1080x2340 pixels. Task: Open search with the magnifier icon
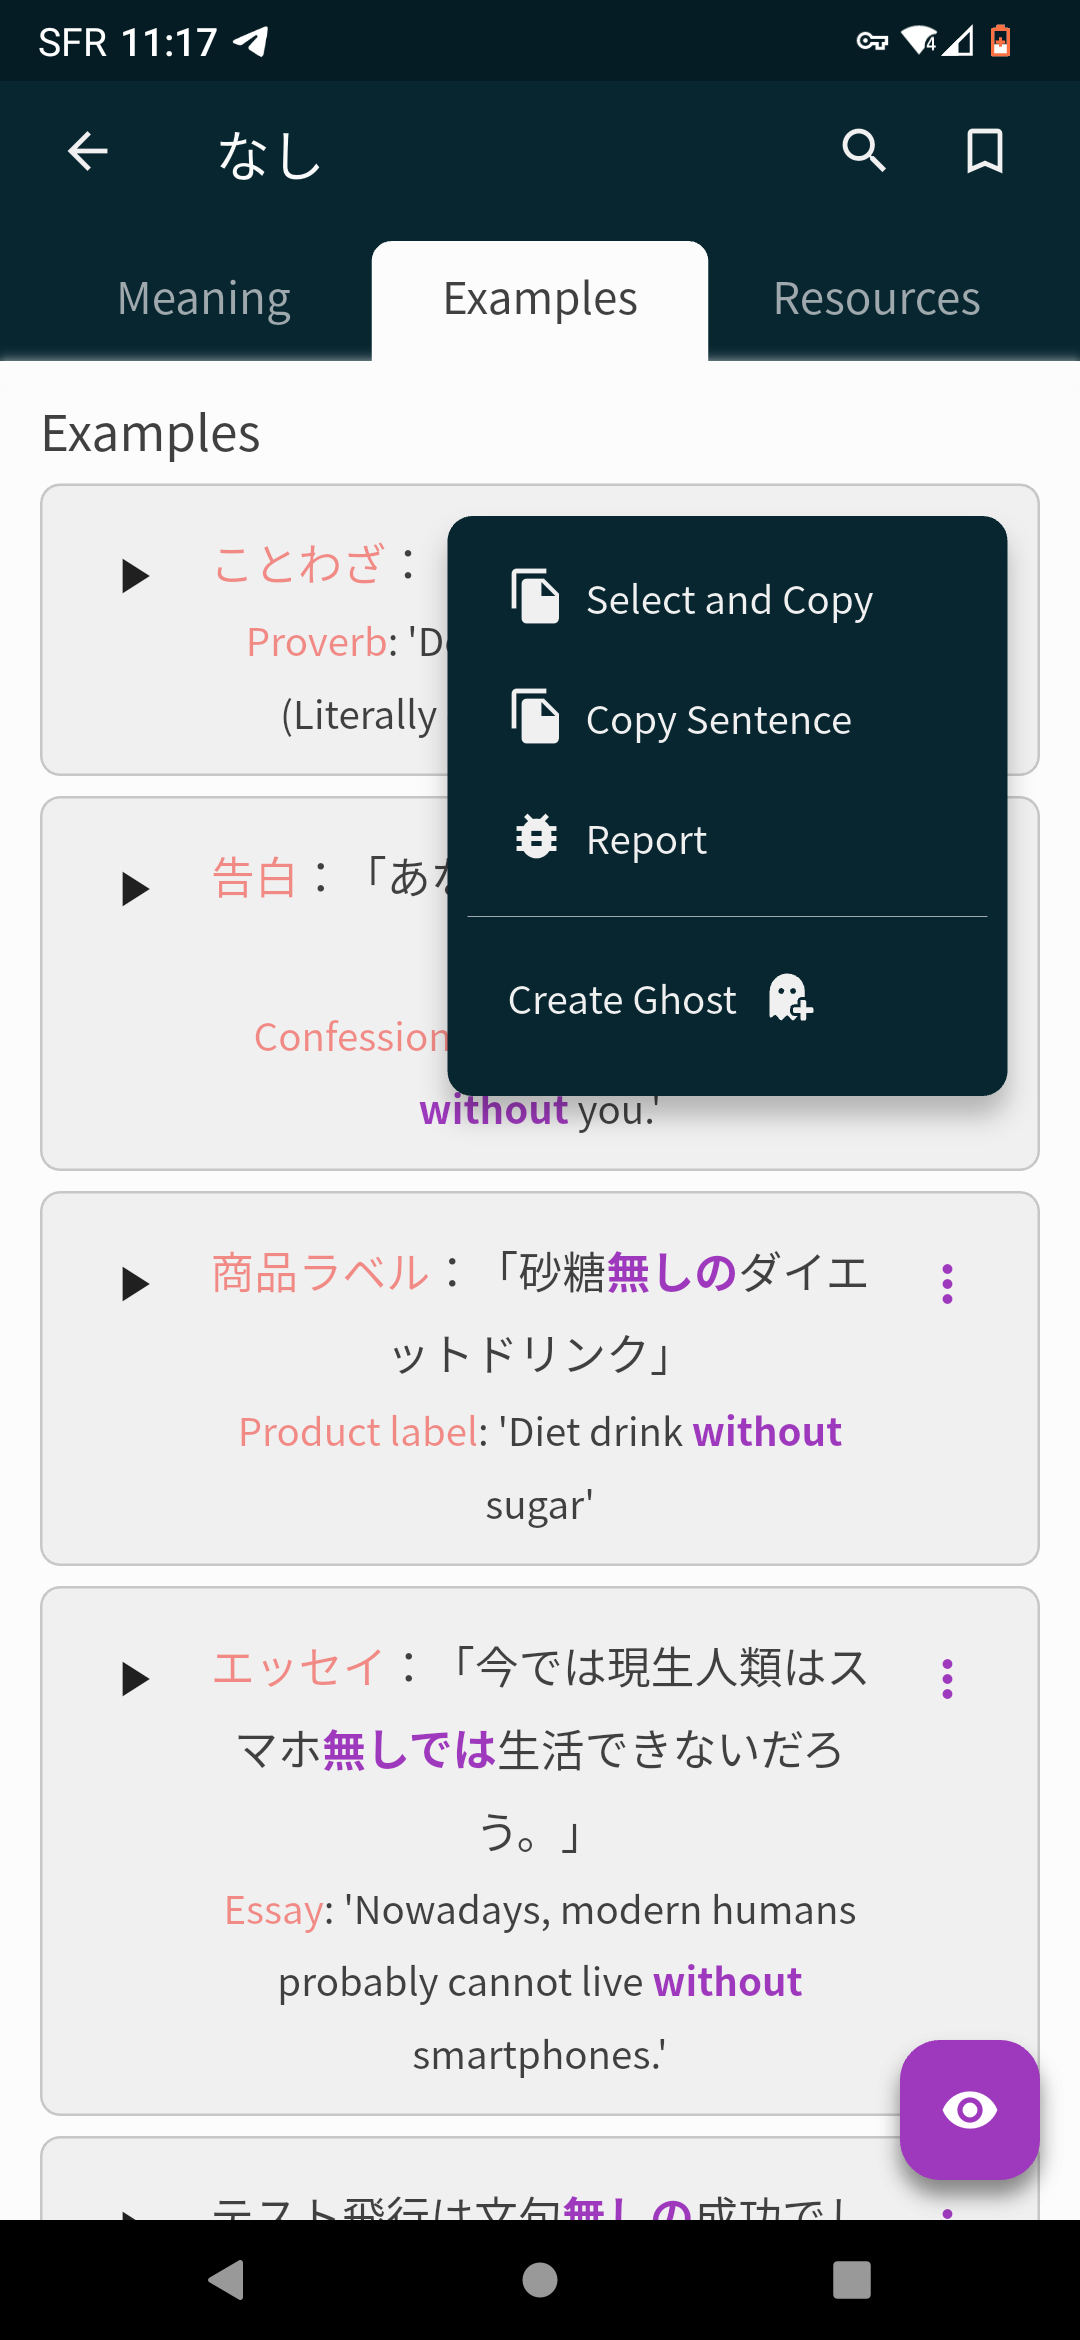(x=864, y=152)
